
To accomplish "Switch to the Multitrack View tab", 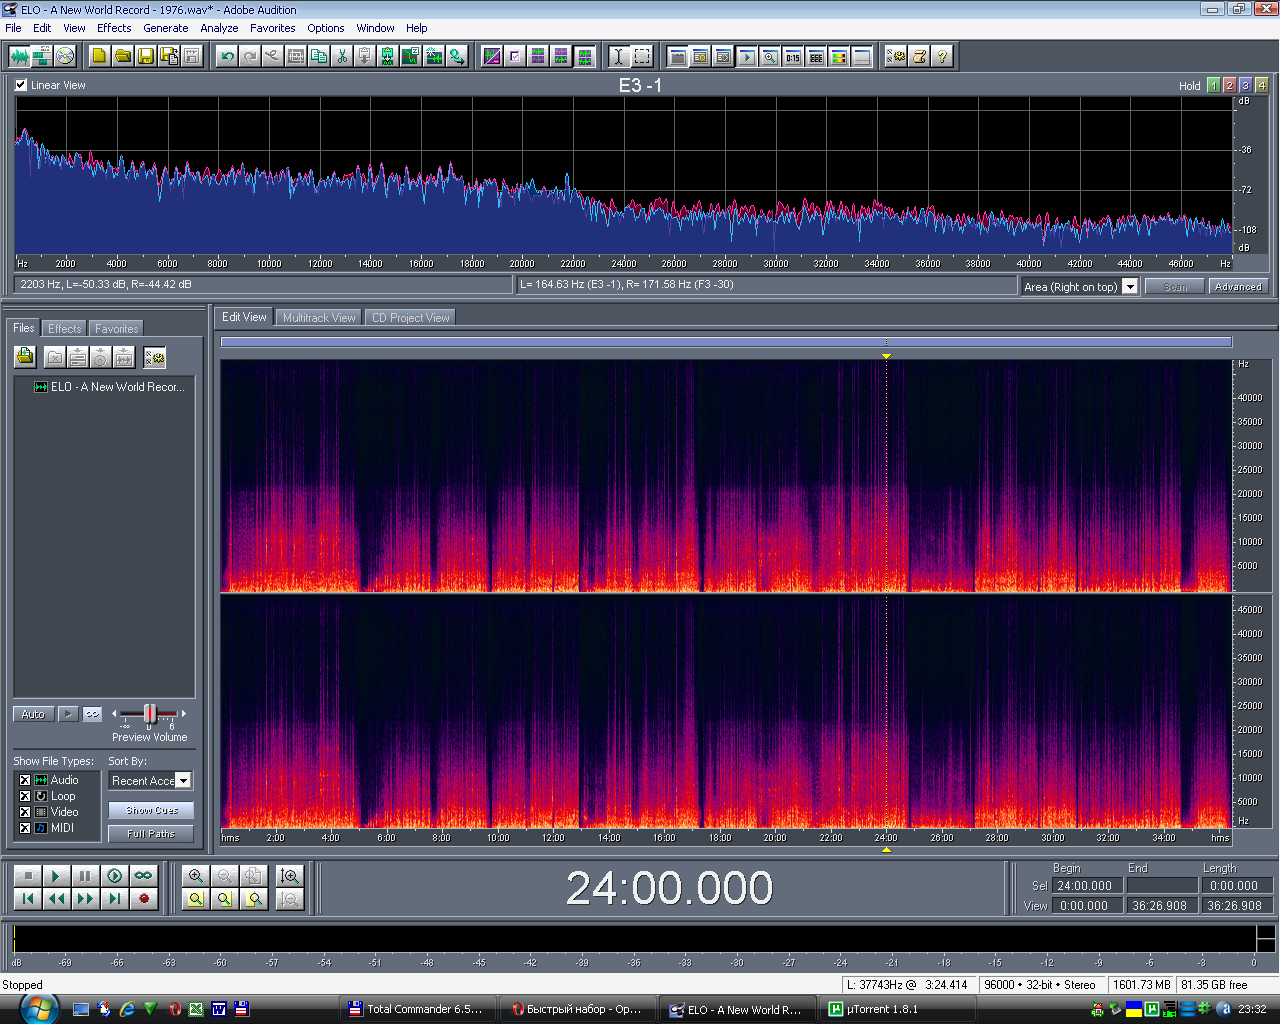I will pyautogui.click(x=319, y=318).
